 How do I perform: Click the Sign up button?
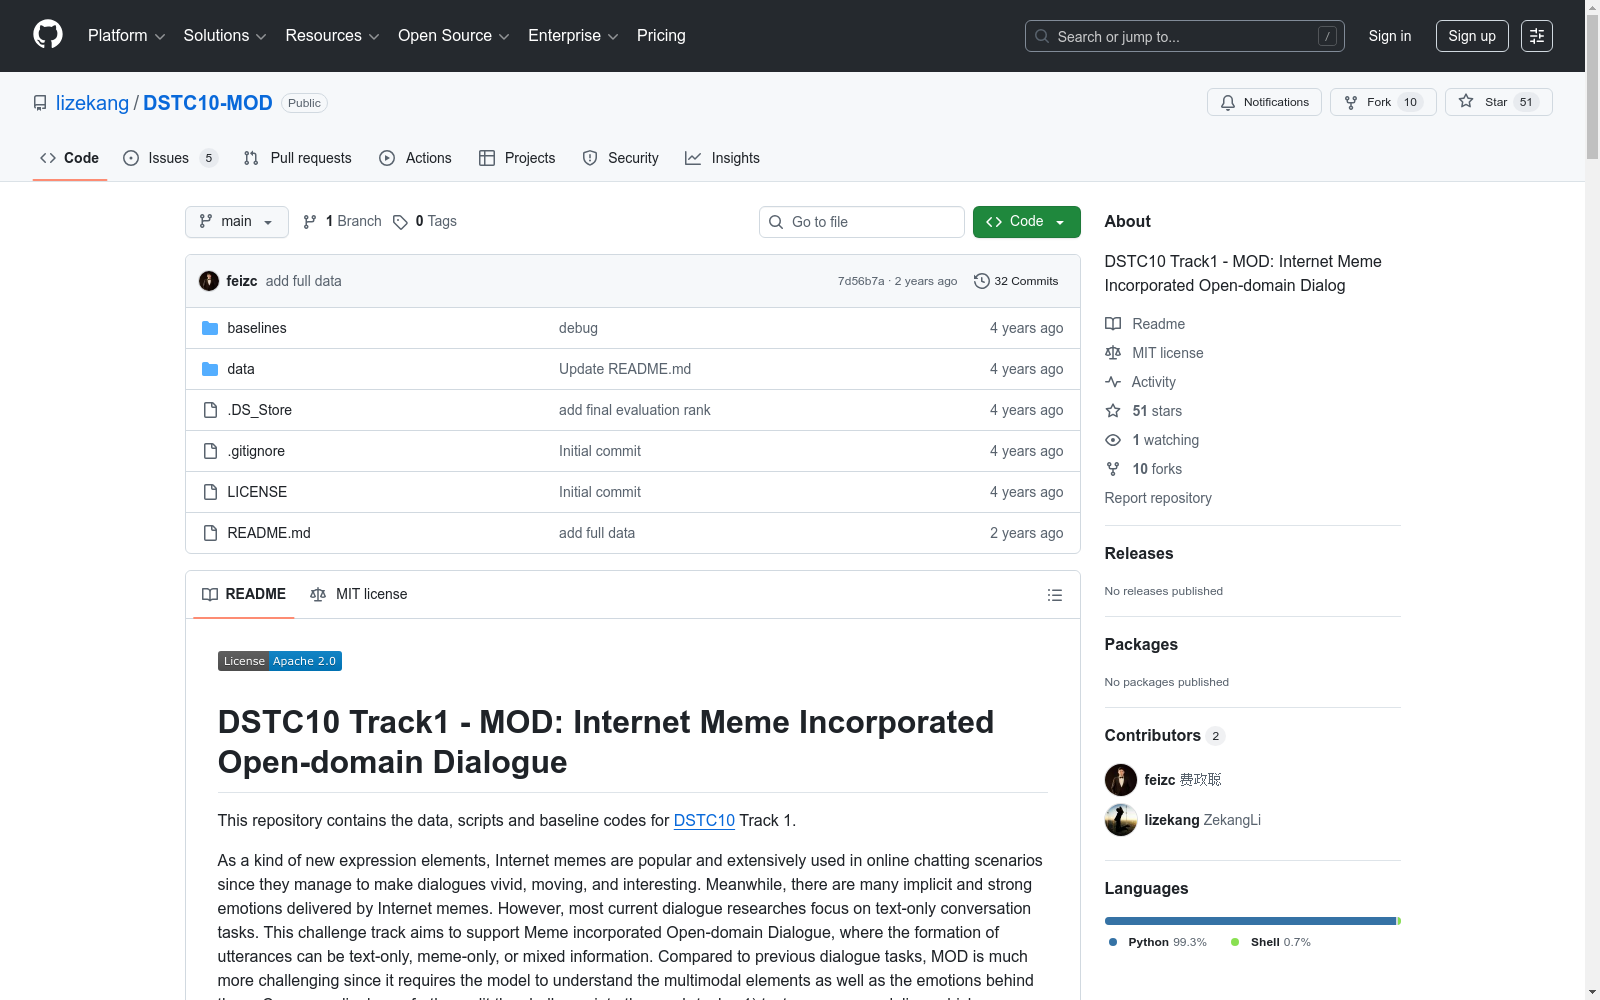[x=1472, y=36]
